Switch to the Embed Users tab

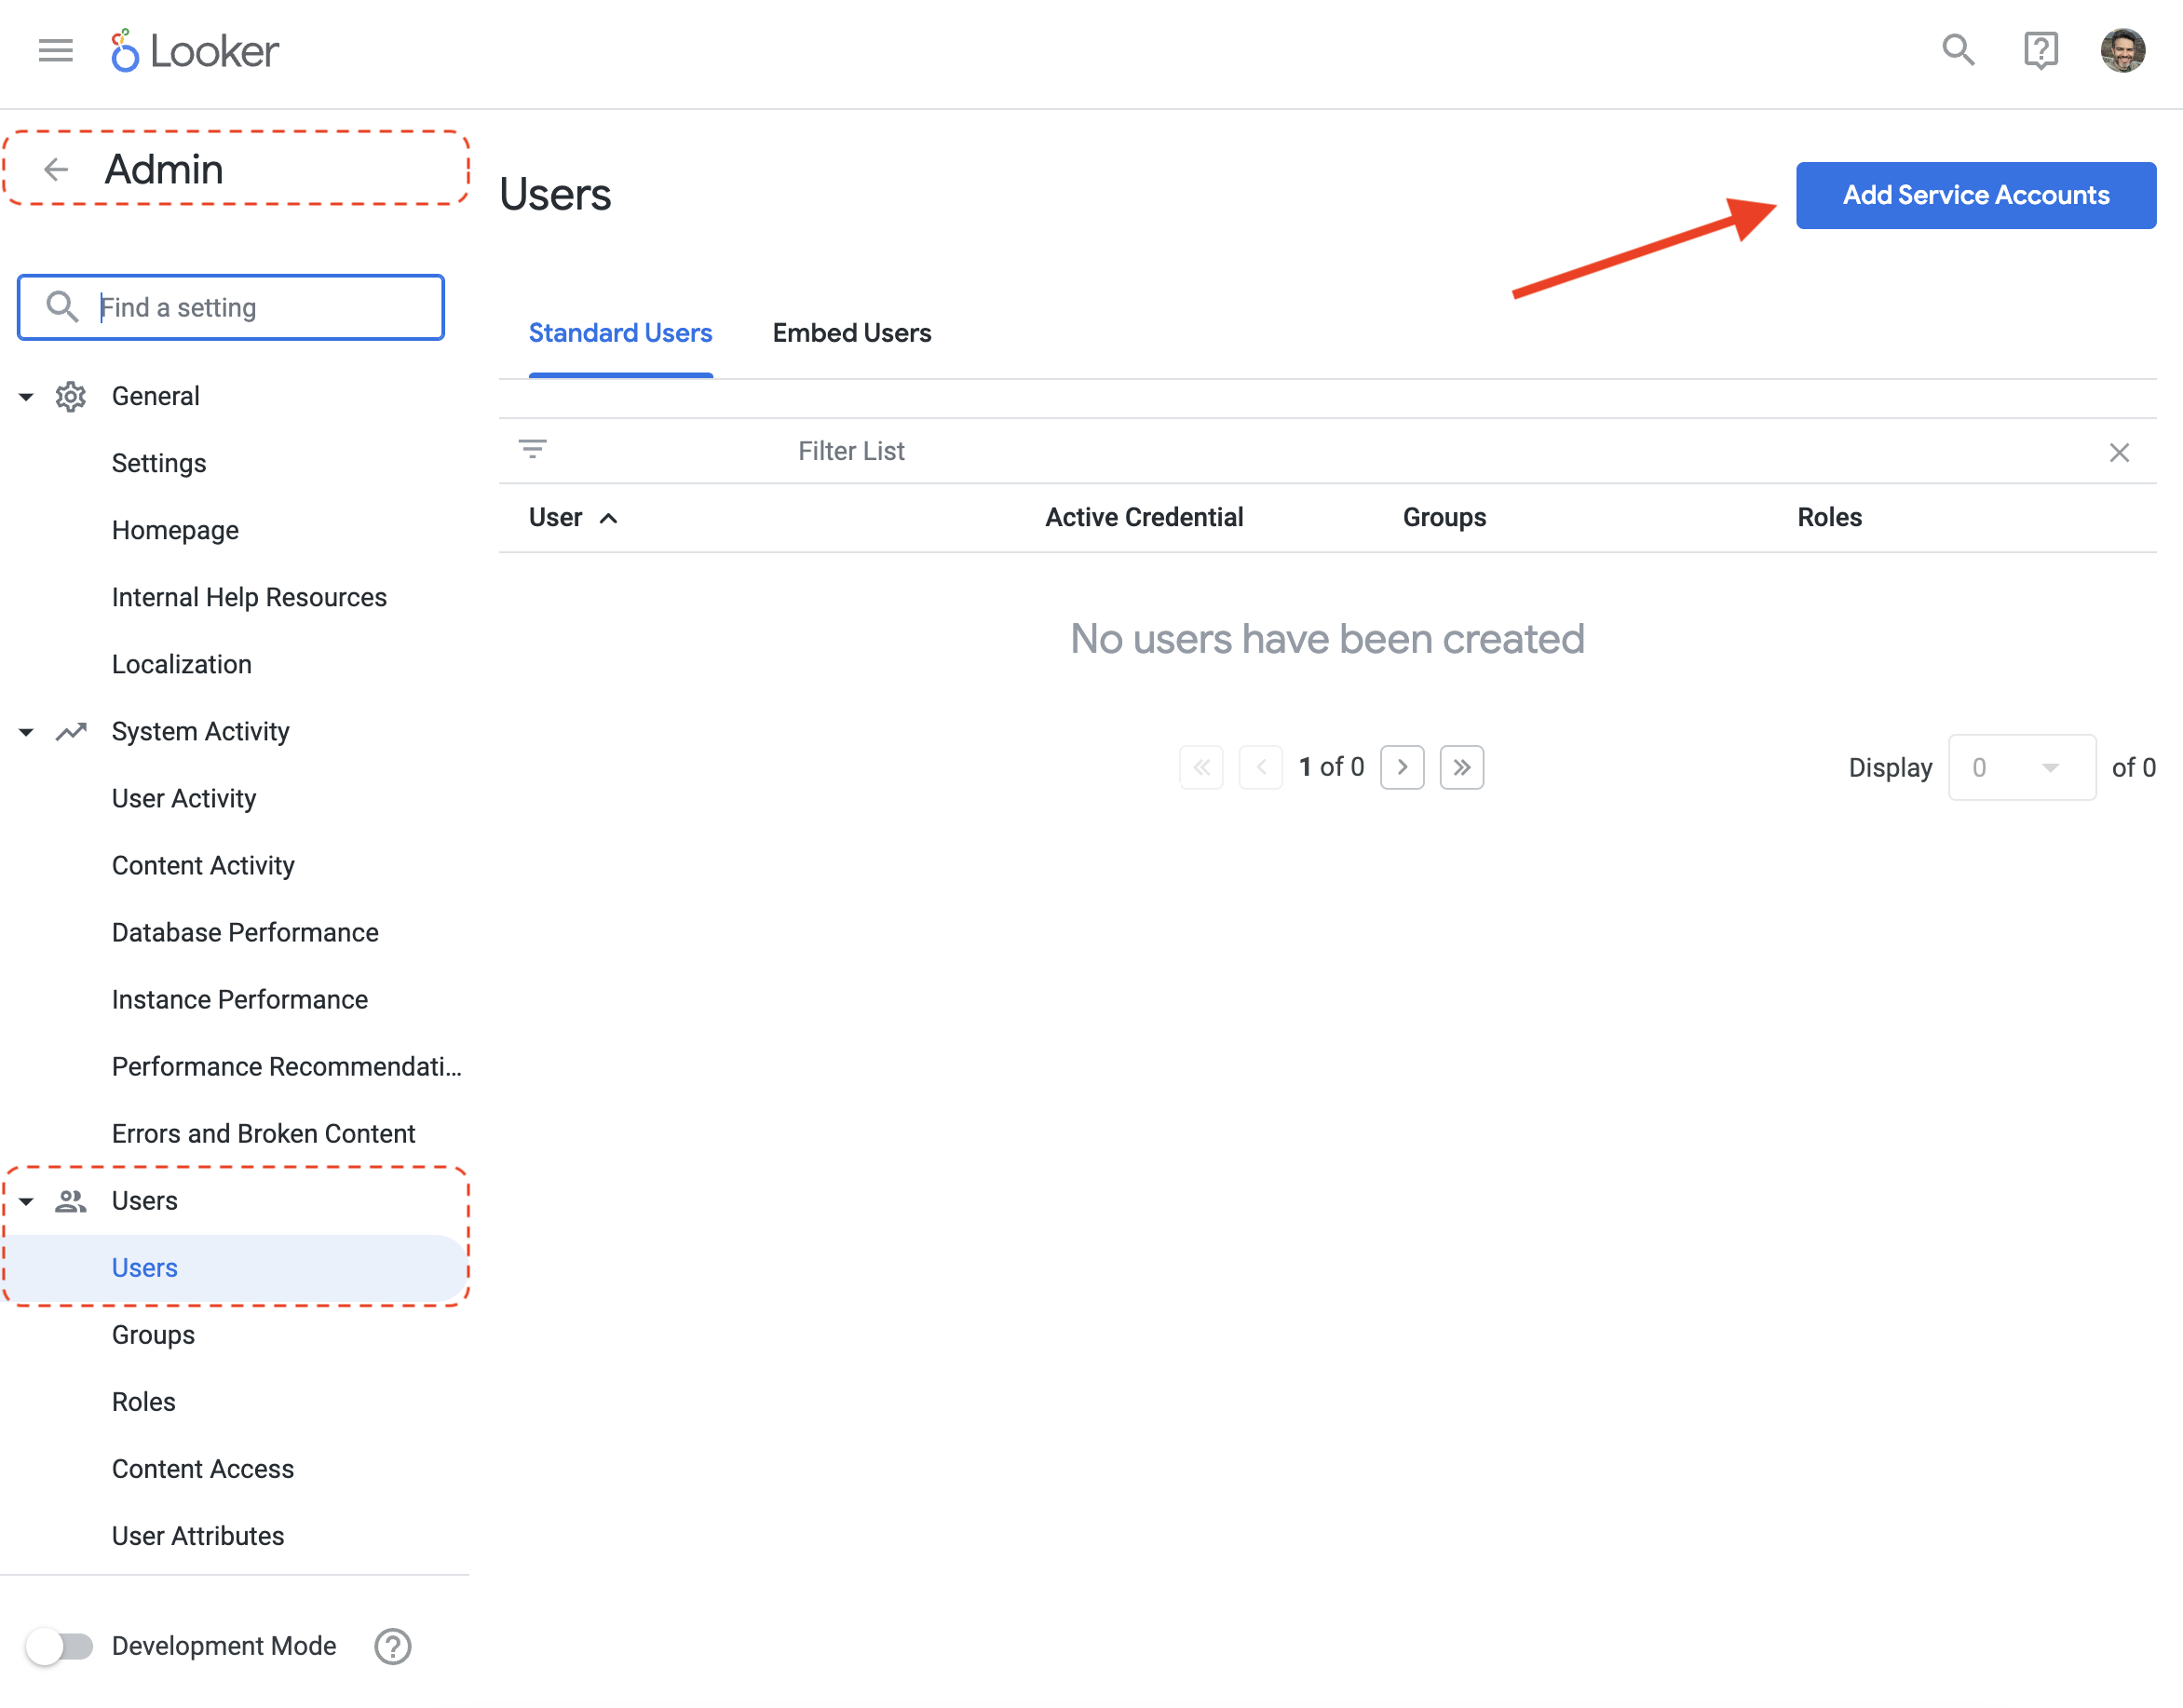[851, 333]
